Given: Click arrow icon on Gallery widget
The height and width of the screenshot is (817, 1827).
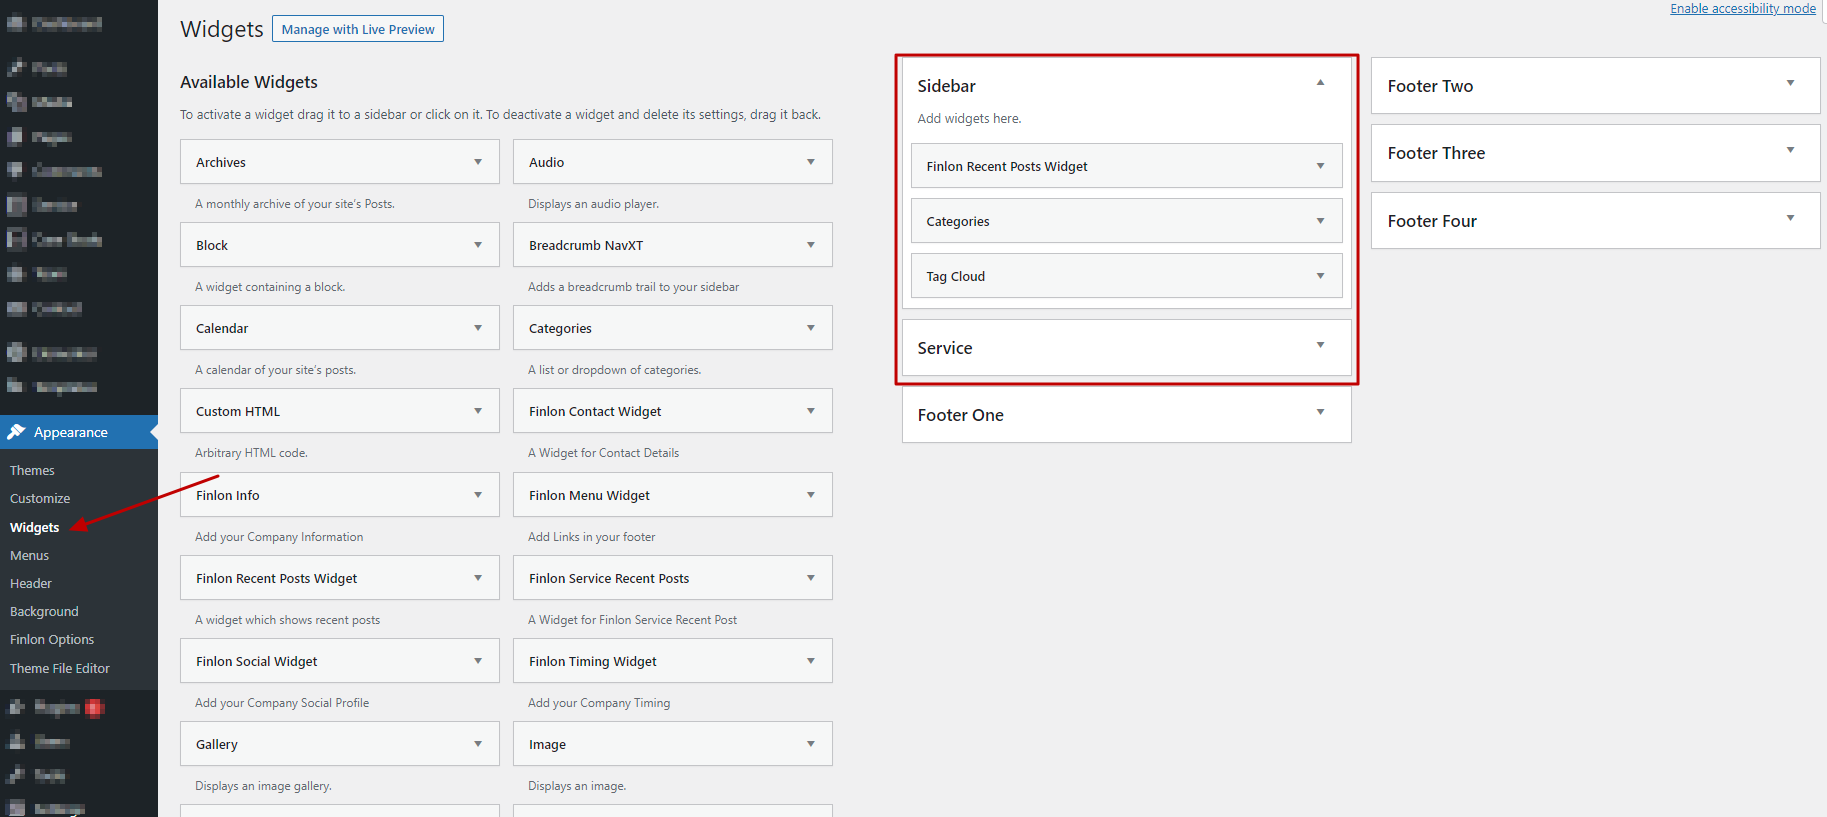Looking at the screenshot, I should (478, 744).
